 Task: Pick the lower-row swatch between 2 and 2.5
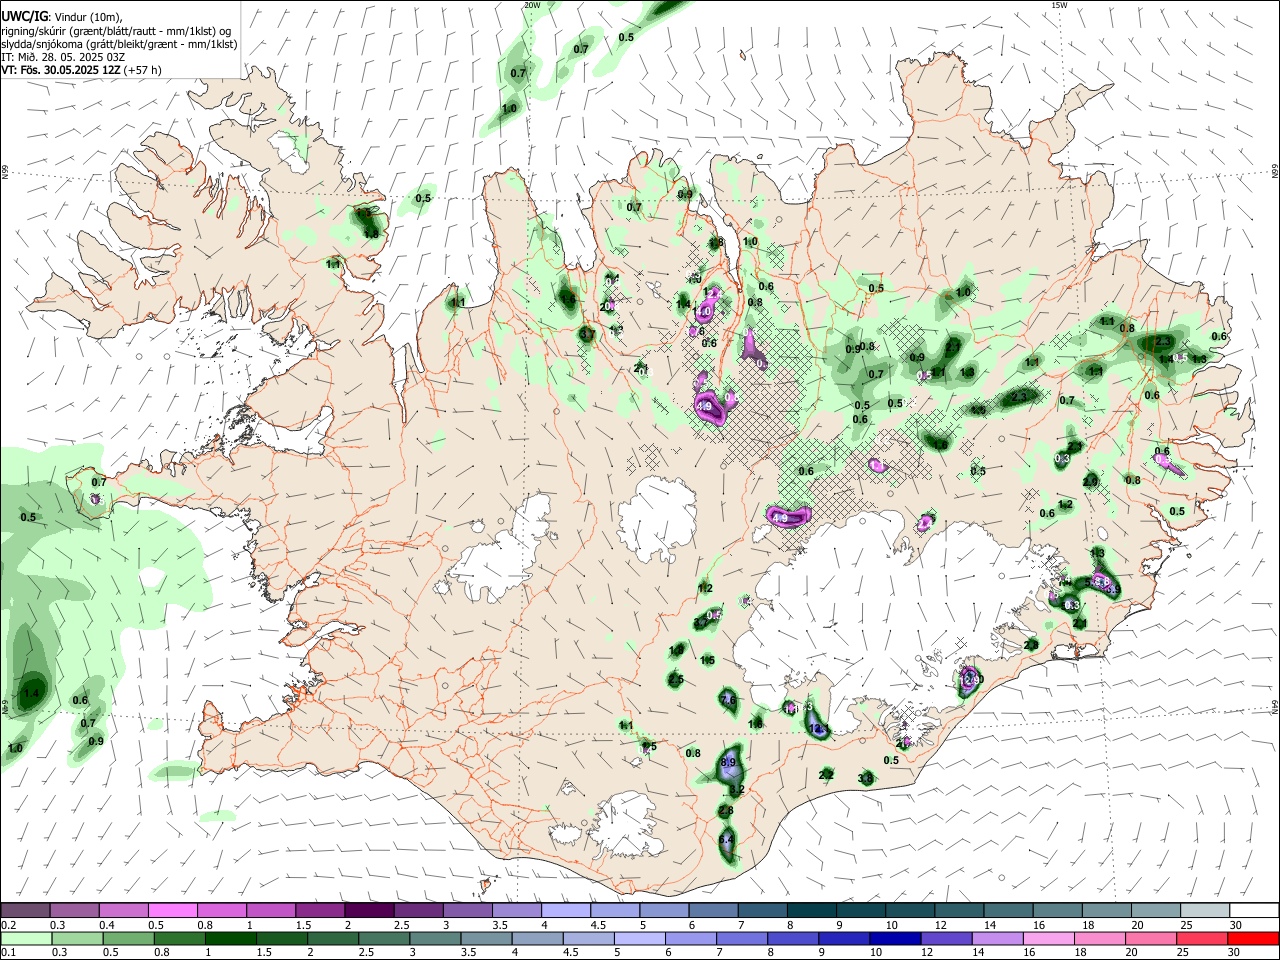pyautogui.click(x=331, y=938)
